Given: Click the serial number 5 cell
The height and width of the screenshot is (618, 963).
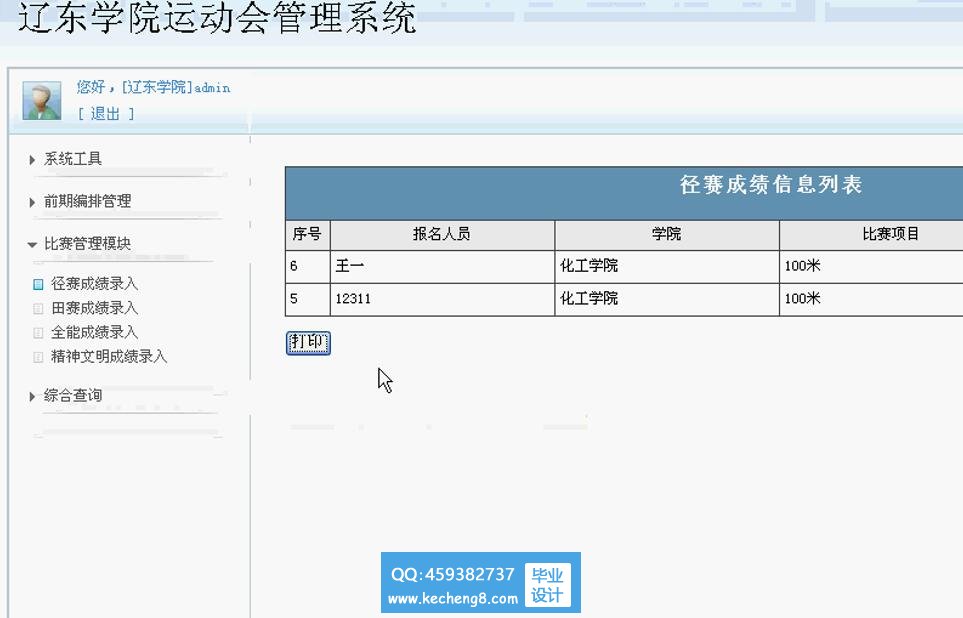Looking at the screenshot, I should point(308,299).
